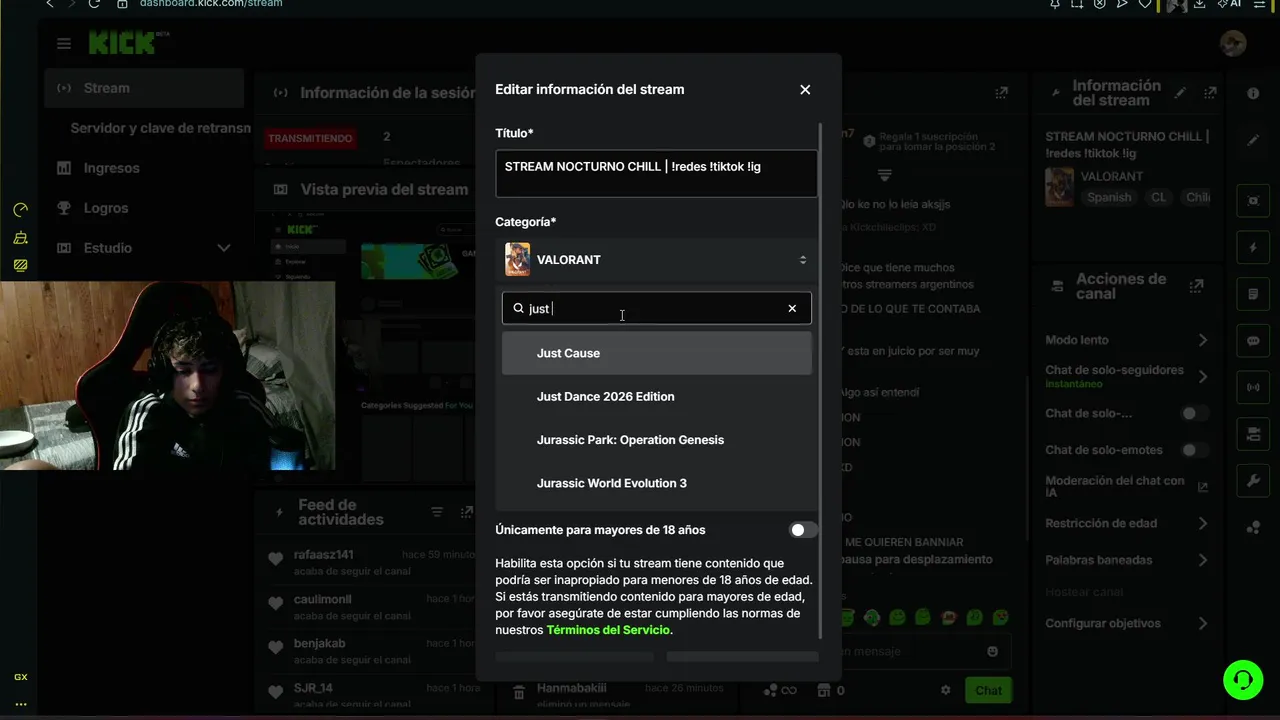Expand Palabras baneadas options
This screenshot has height=720, width=1280.
pyautogui.click(x=1202, y=560)
